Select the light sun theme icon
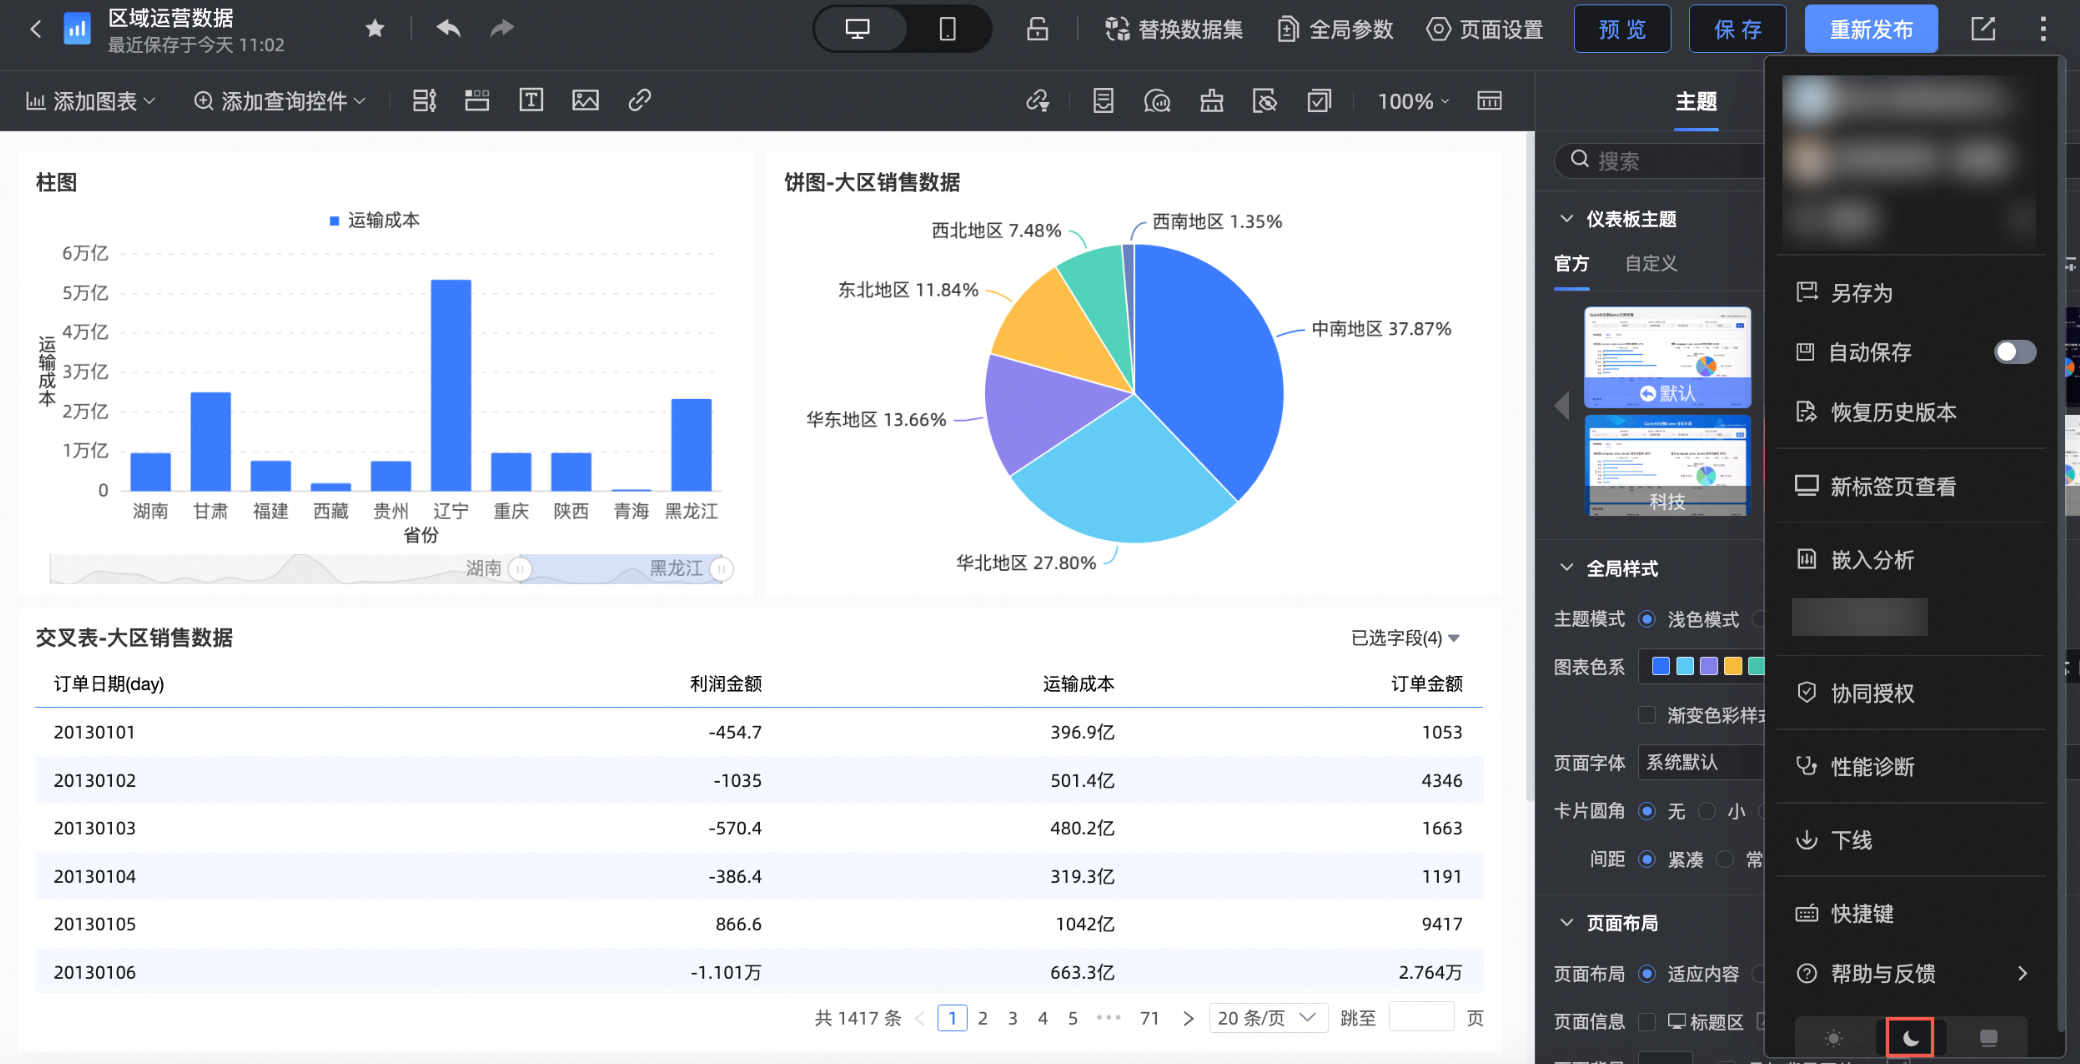Image resolution: width=2080 pixels, height=1064 pixels. point(1833,1038)
